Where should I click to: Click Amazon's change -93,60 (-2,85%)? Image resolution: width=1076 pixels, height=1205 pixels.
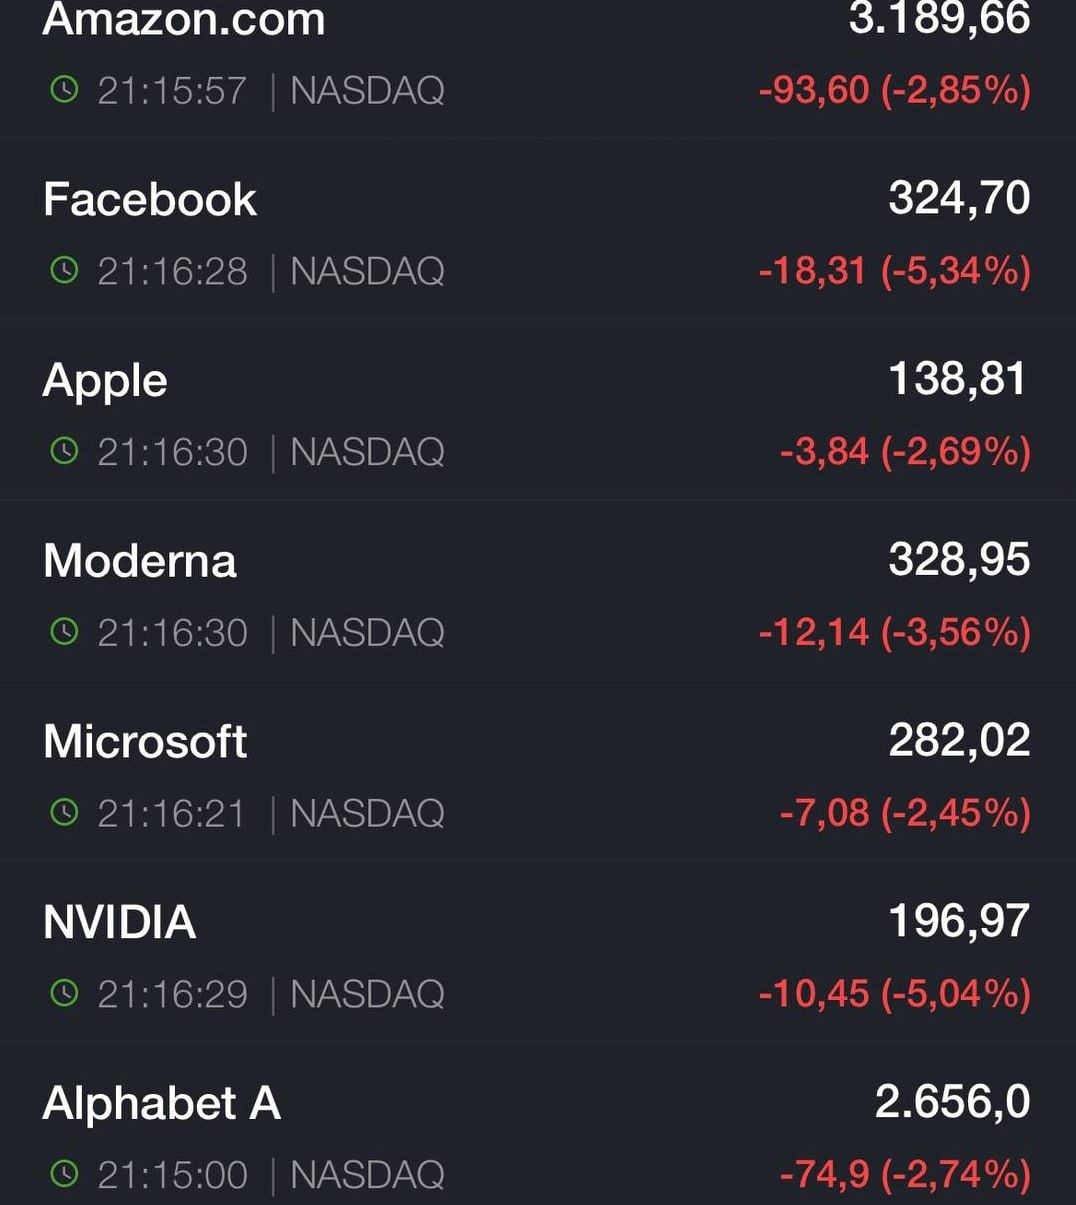tap(894, 90)
